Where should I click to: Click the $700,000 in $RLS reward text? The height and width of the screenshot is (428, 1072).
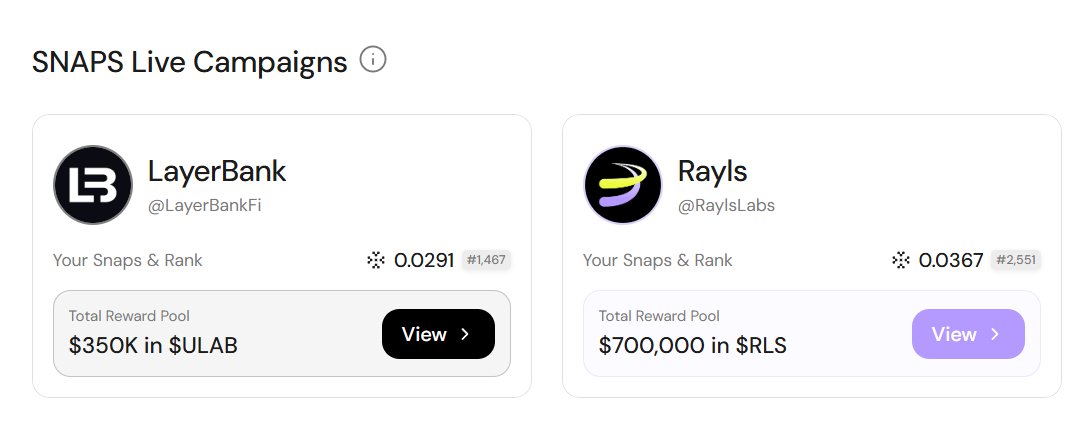click(692, 346)
